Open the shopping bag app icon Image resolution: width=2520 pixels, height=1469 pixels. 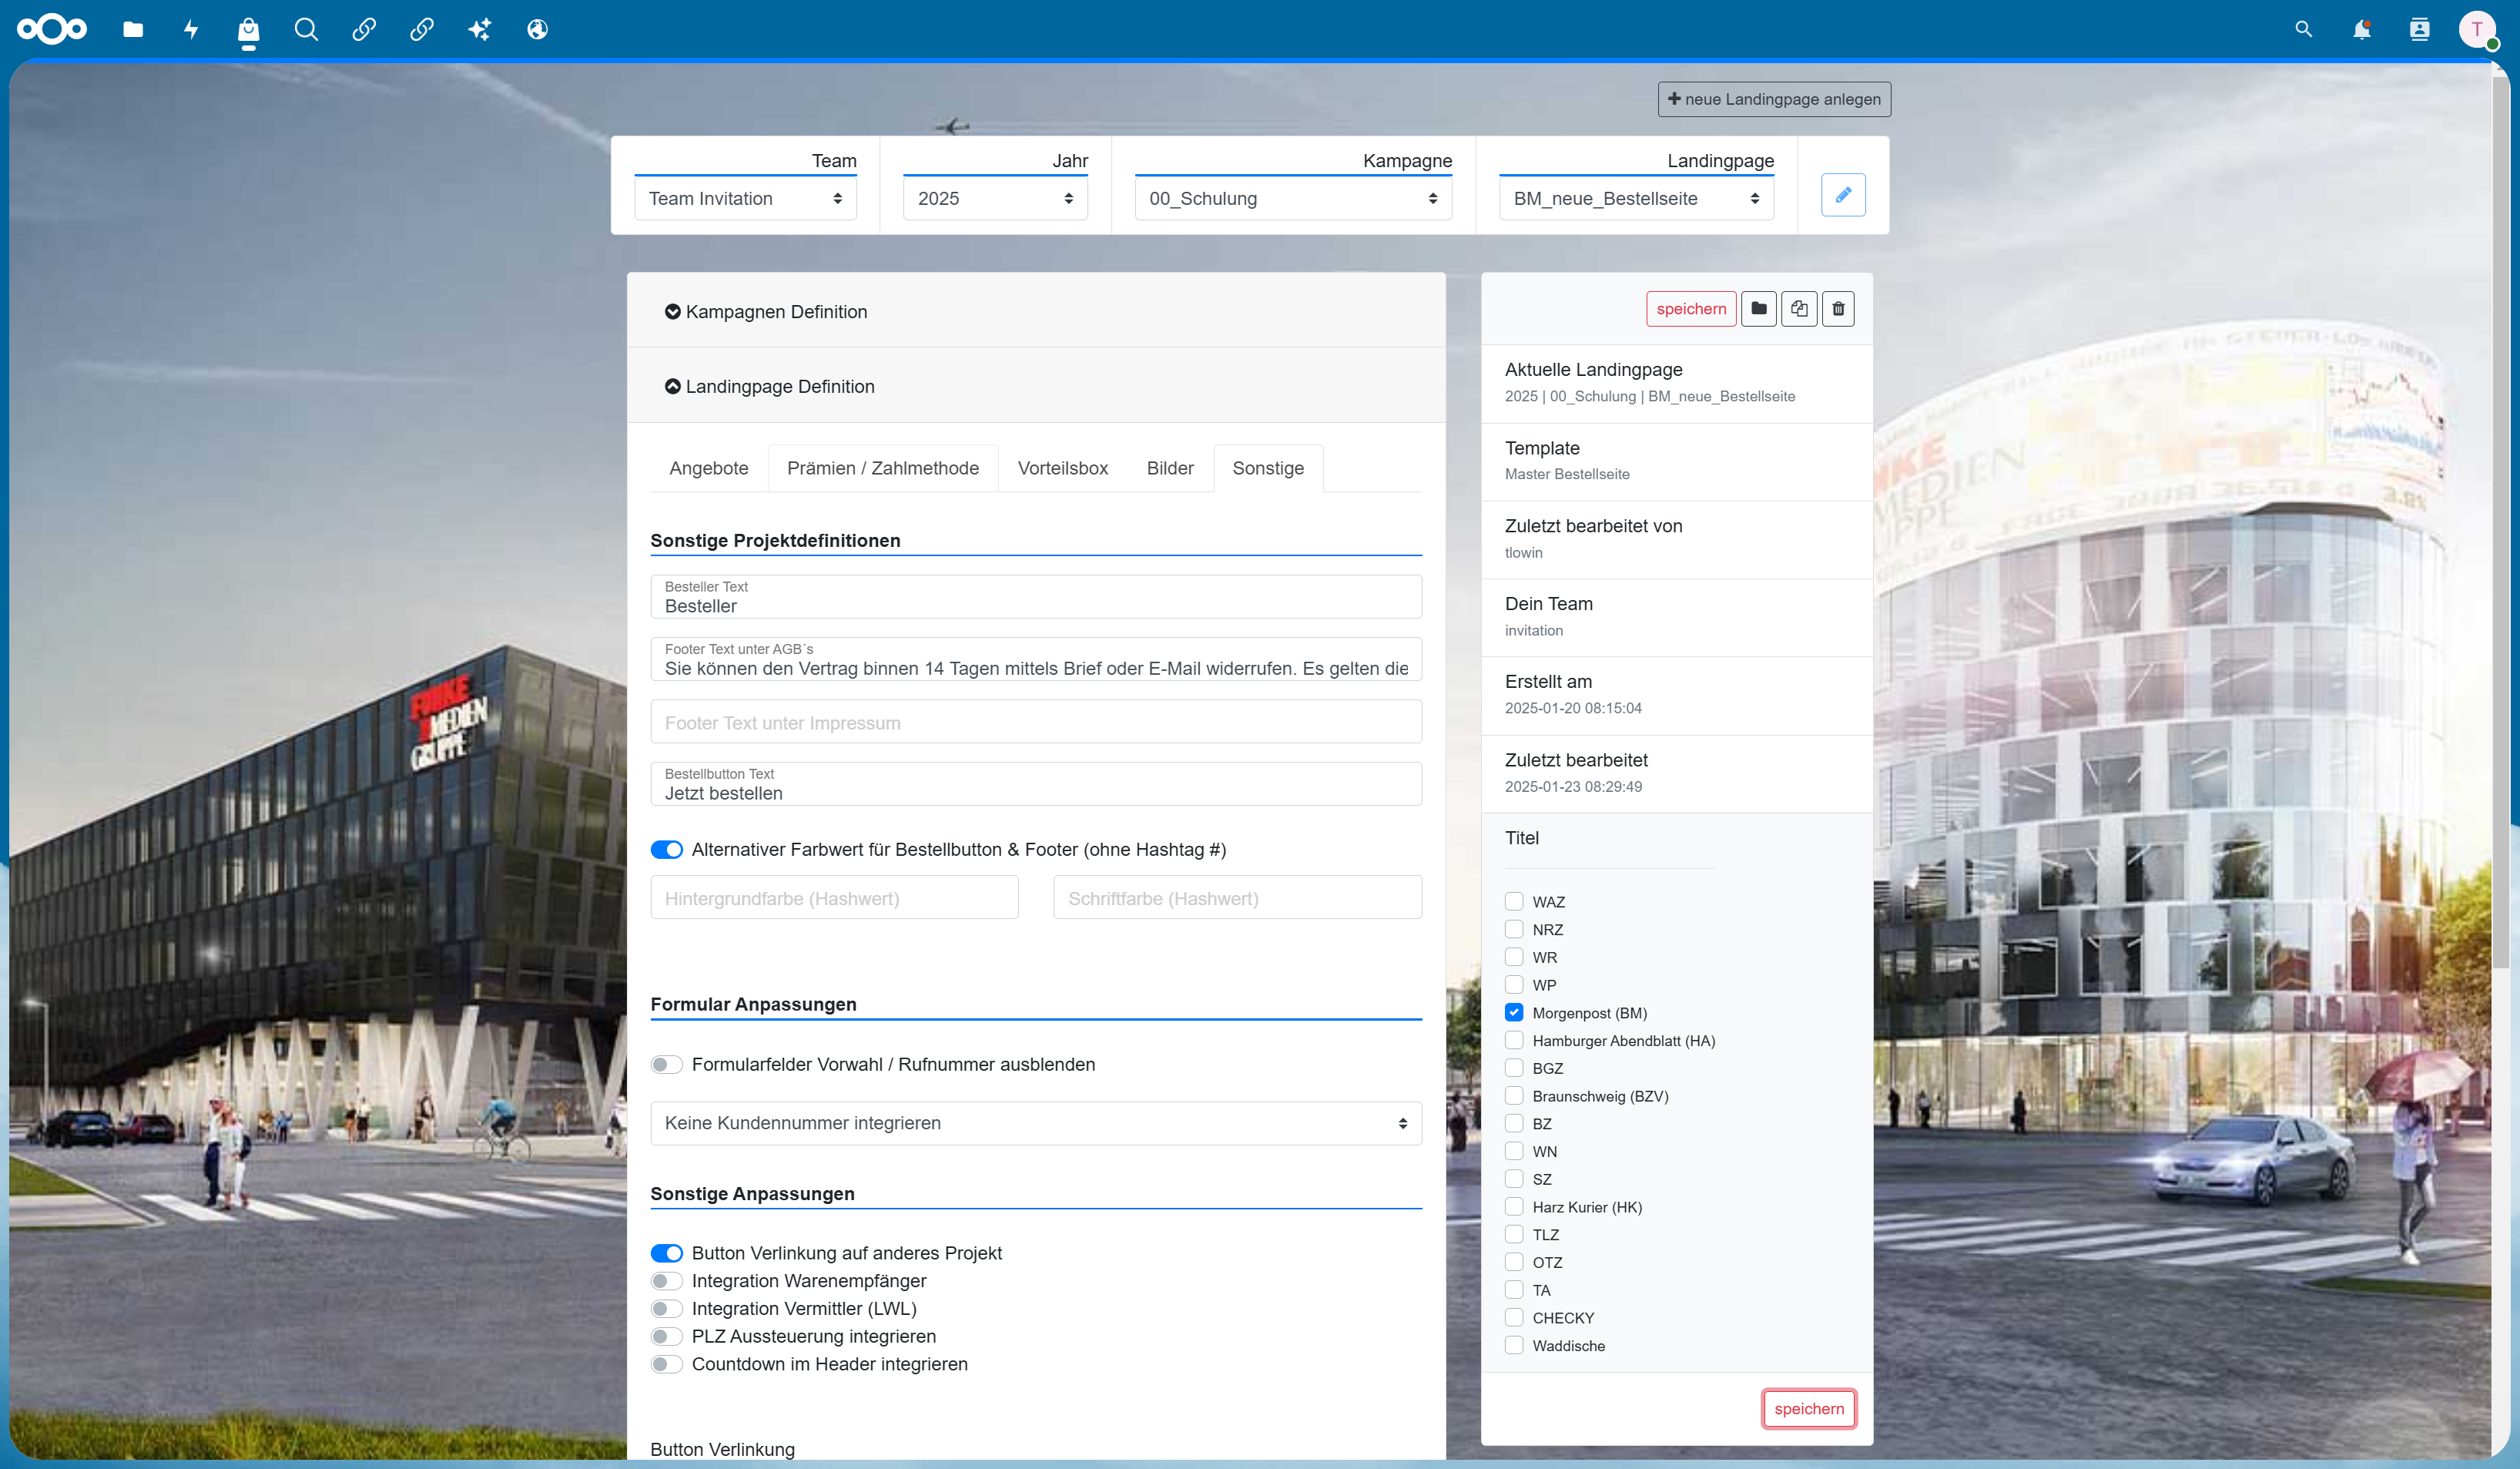pyautogui.click(x=248, y=30)
